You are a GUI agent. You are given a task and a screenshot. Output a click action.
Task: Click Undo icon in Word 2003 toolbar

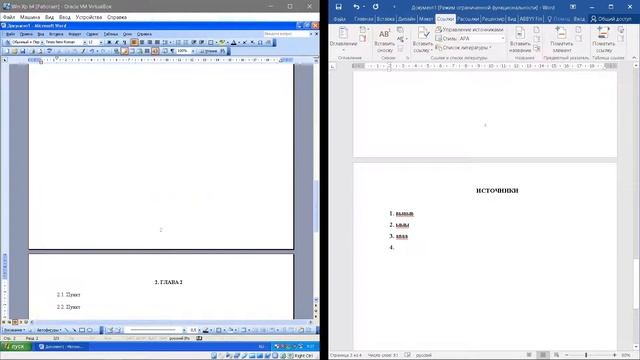coord(92,51)
